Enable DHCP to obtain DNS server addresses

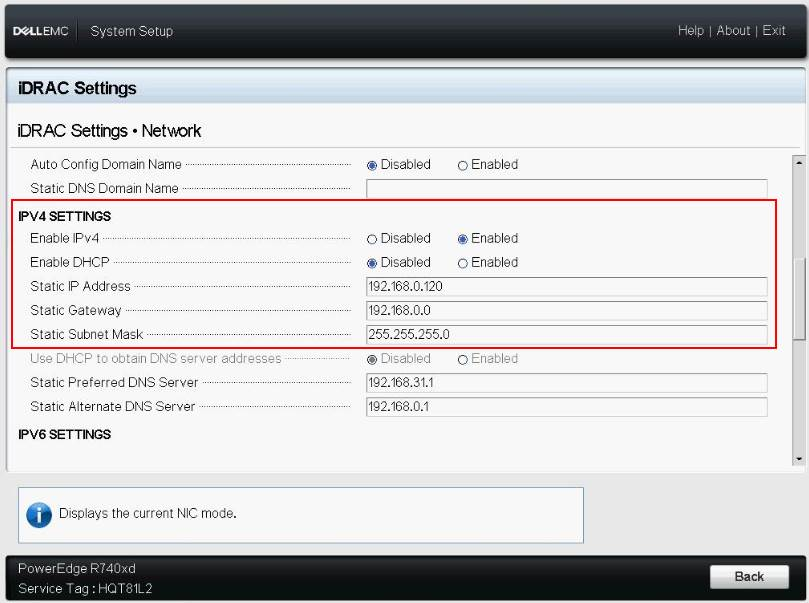click(x=463, y=359)
